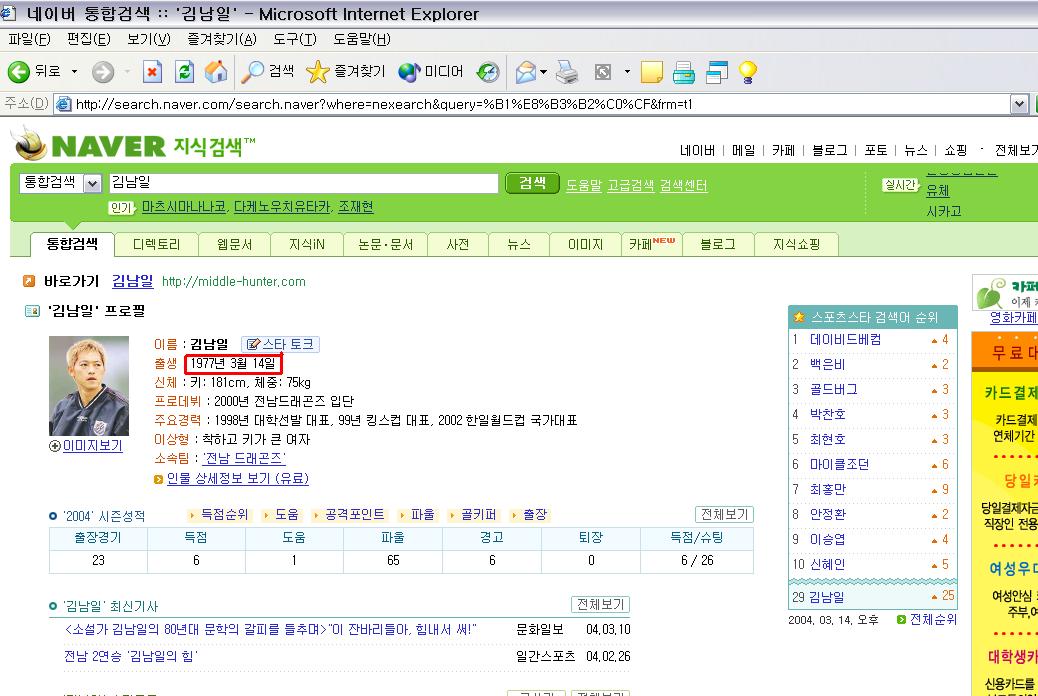Go to the Home page icon

point(216,72)
